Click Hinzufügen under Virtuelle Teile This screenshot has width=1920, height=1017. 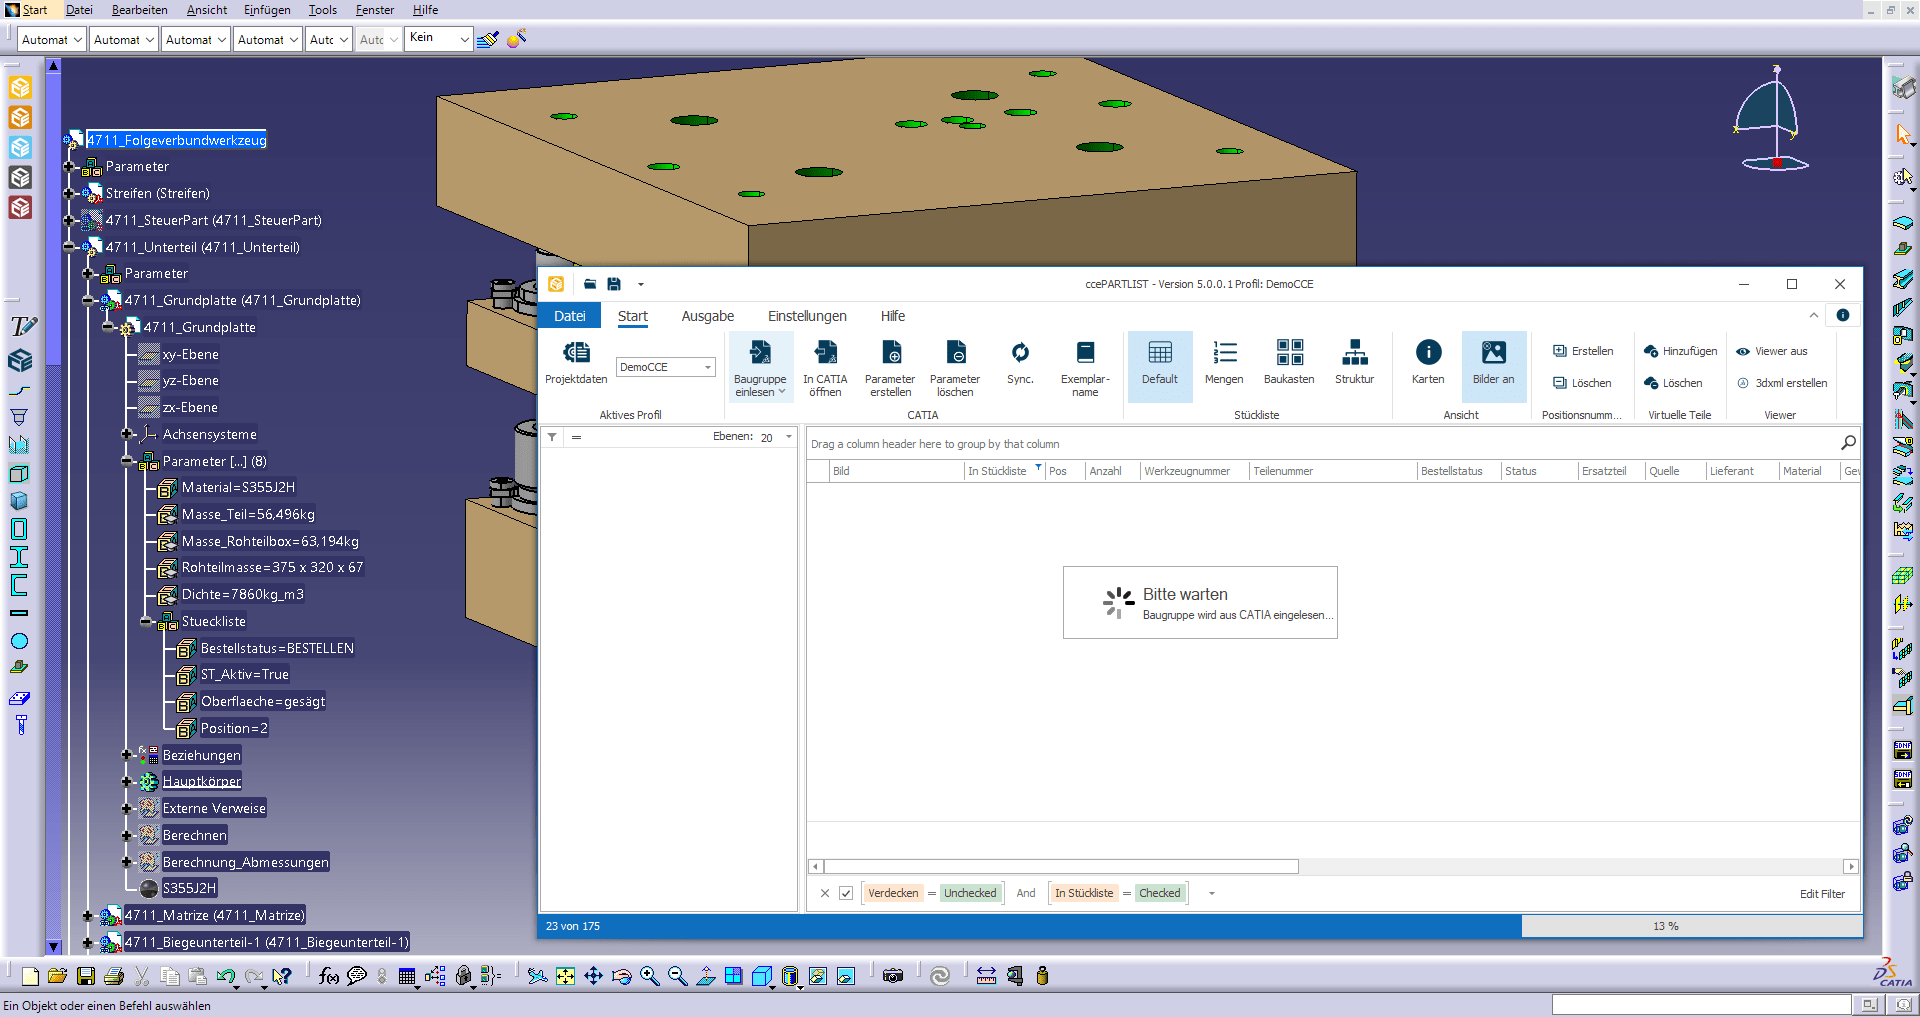point(1680,351)
